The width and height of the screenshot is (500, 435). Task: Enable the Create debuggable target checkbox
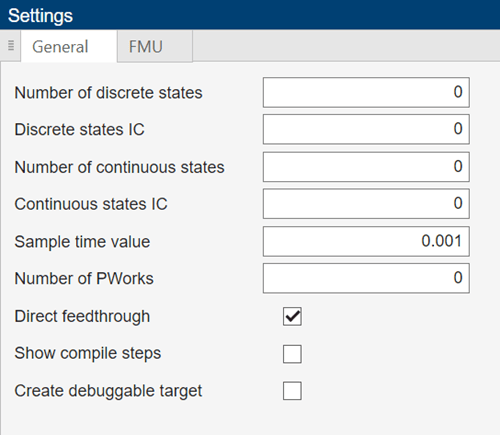292,391
